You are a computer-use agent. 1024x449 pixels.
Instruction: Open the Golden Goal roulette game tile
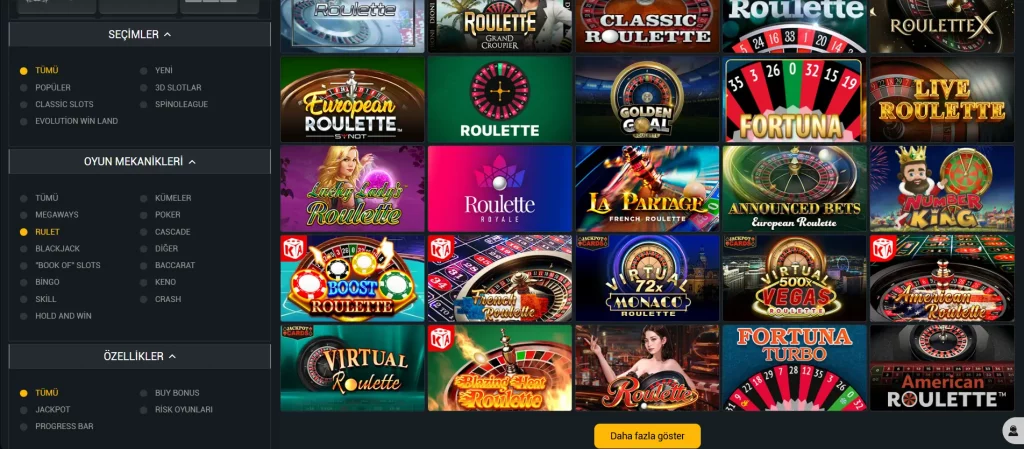point(647,99)
